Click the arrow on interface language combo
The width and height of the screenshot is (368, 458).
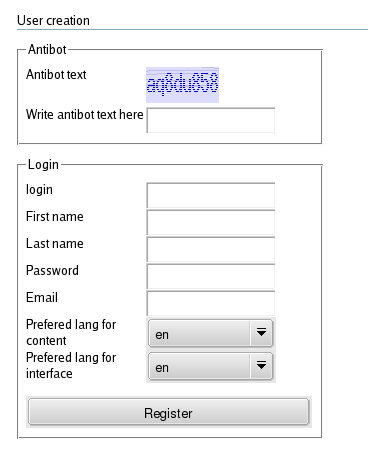pyautogui.click(x=261, y=366)
